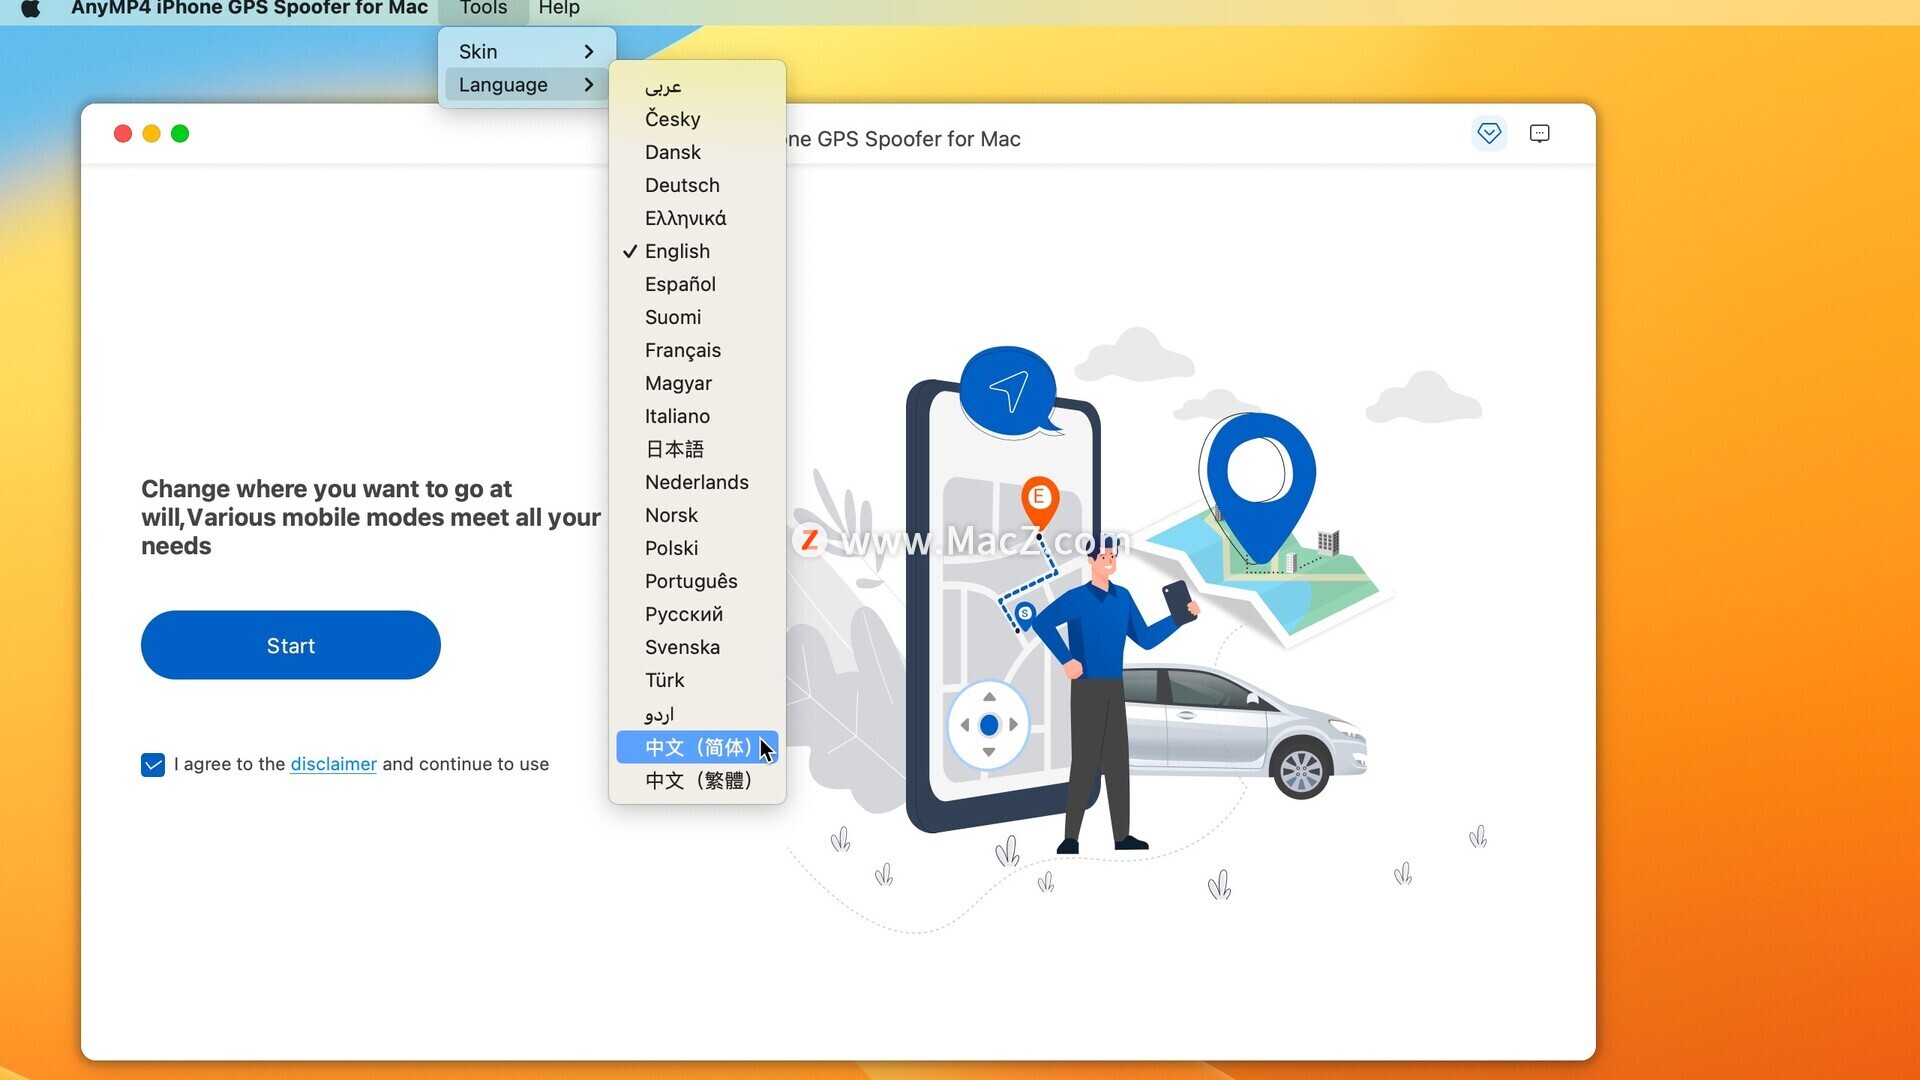Switch language to Português
1920x1080 pixels.
(697, 581)
